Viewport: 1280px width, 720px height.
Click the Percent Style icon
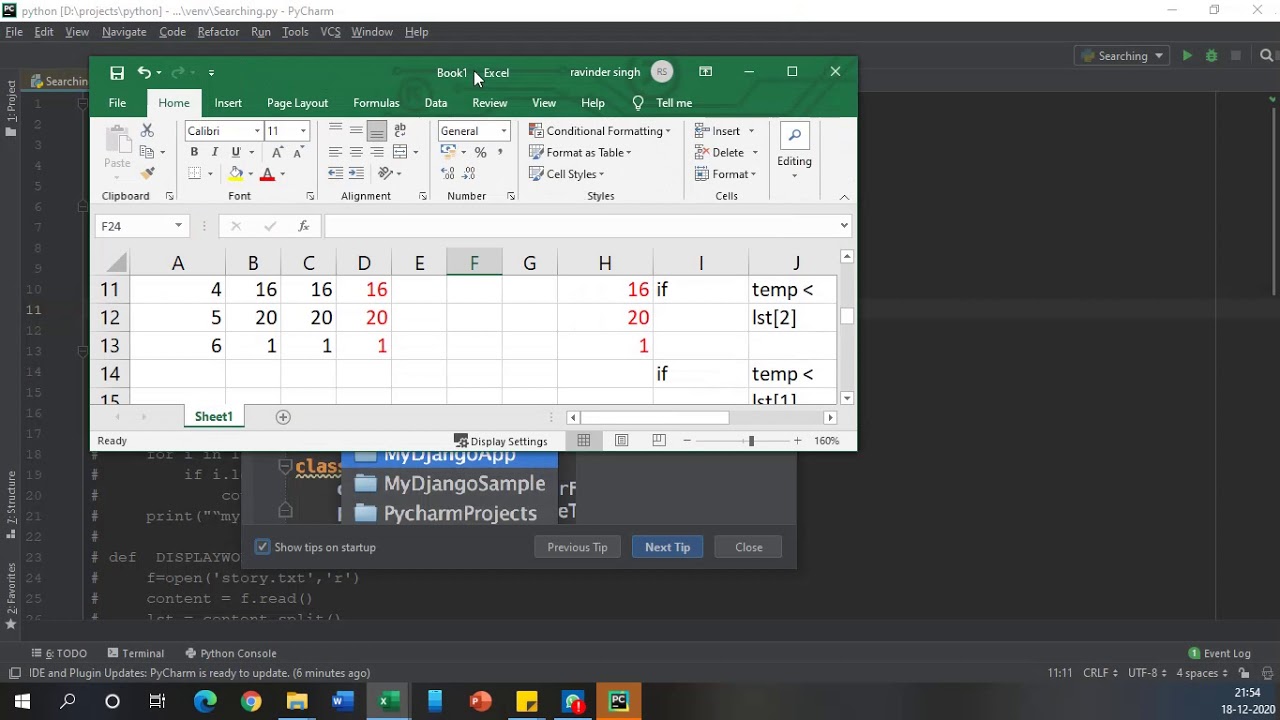[x=480, y=152]
